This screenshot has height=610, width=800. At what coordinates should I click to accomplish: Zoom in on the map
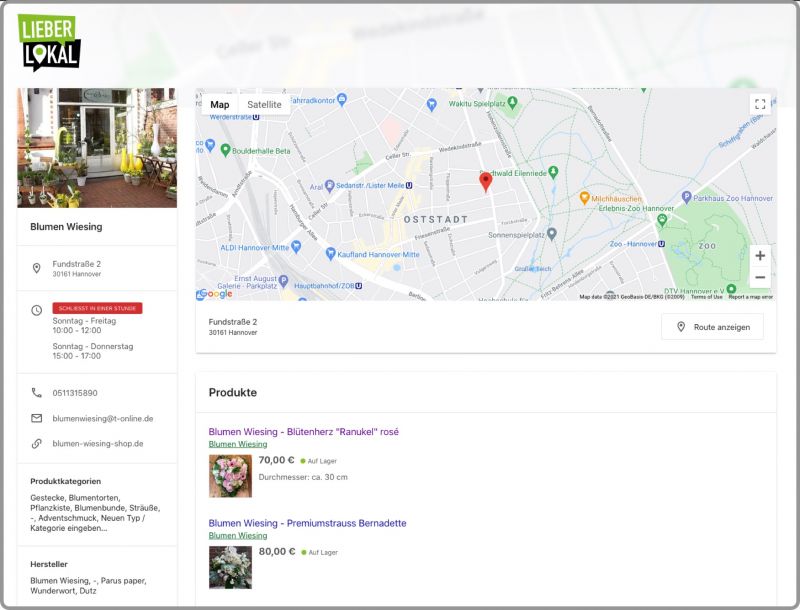(760, 256)
